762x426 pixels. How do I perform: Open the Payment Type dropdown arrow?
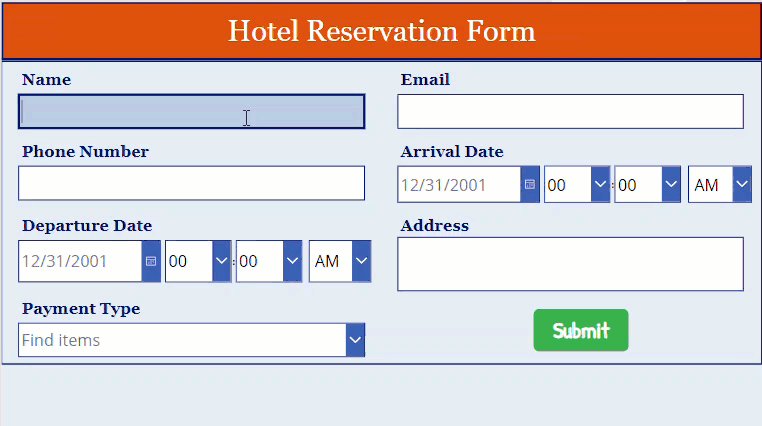click(355, 340)
